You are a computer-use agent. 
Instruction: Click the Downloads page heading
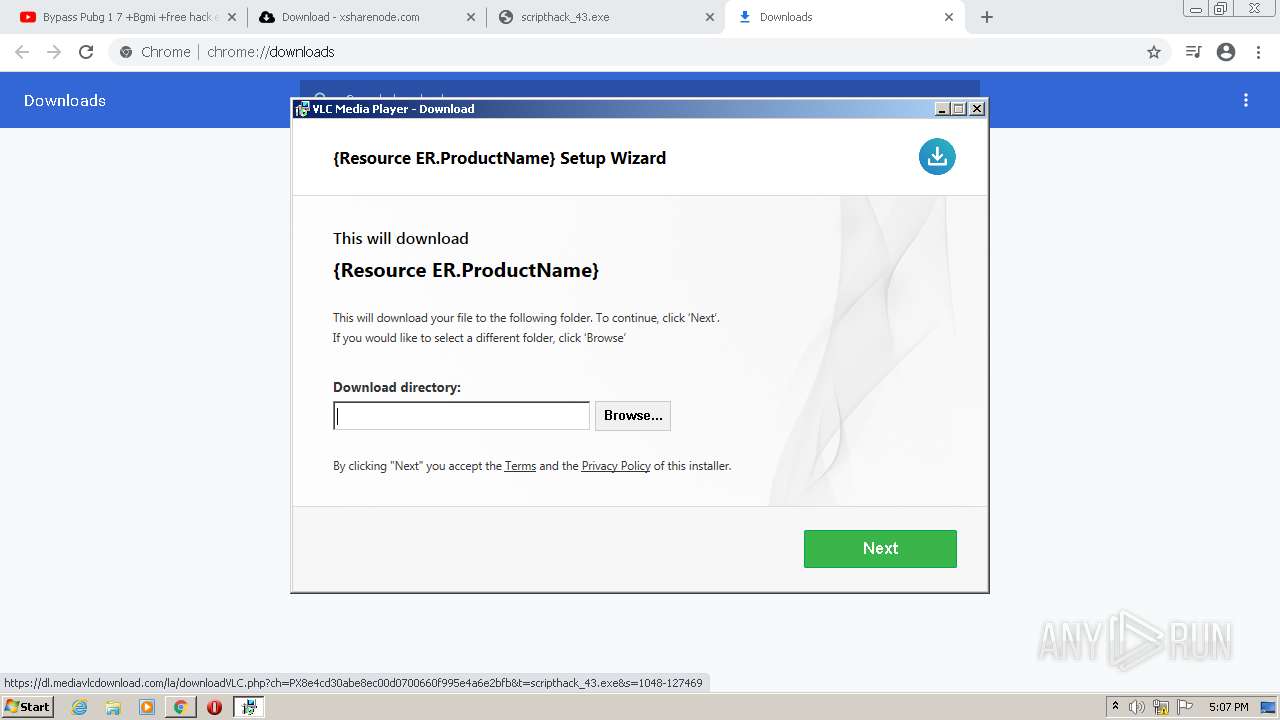pyautogui.click(x=65, y=100)
